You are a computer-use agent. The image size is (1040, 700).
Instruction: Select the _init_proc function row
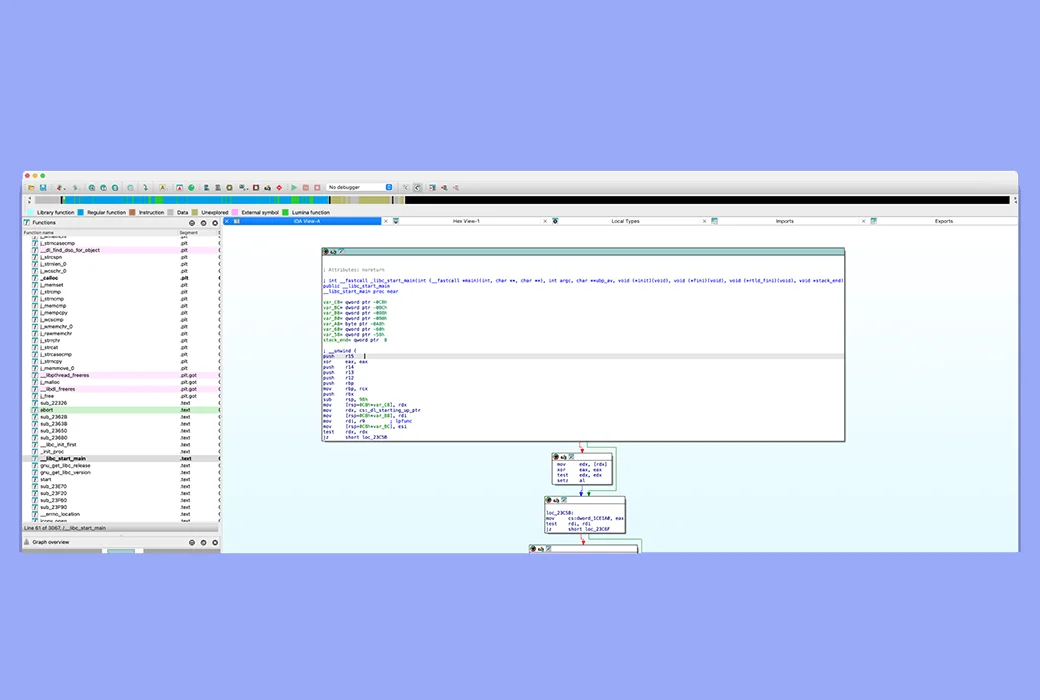pyautogui.click(x=121, y=451)
